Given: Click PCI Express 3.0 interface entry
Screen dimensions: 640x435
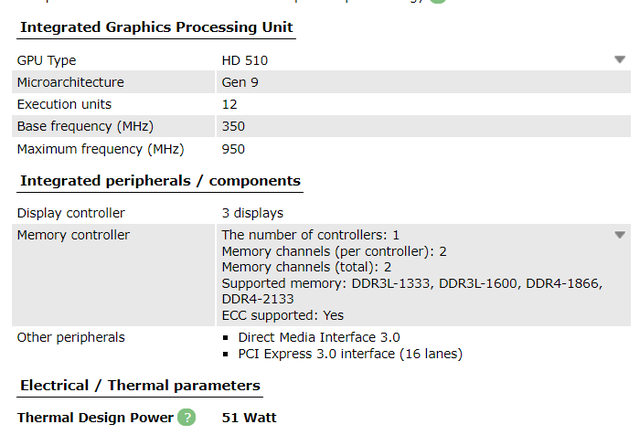Looking at the screenshot, I should [x=350, y=353].
